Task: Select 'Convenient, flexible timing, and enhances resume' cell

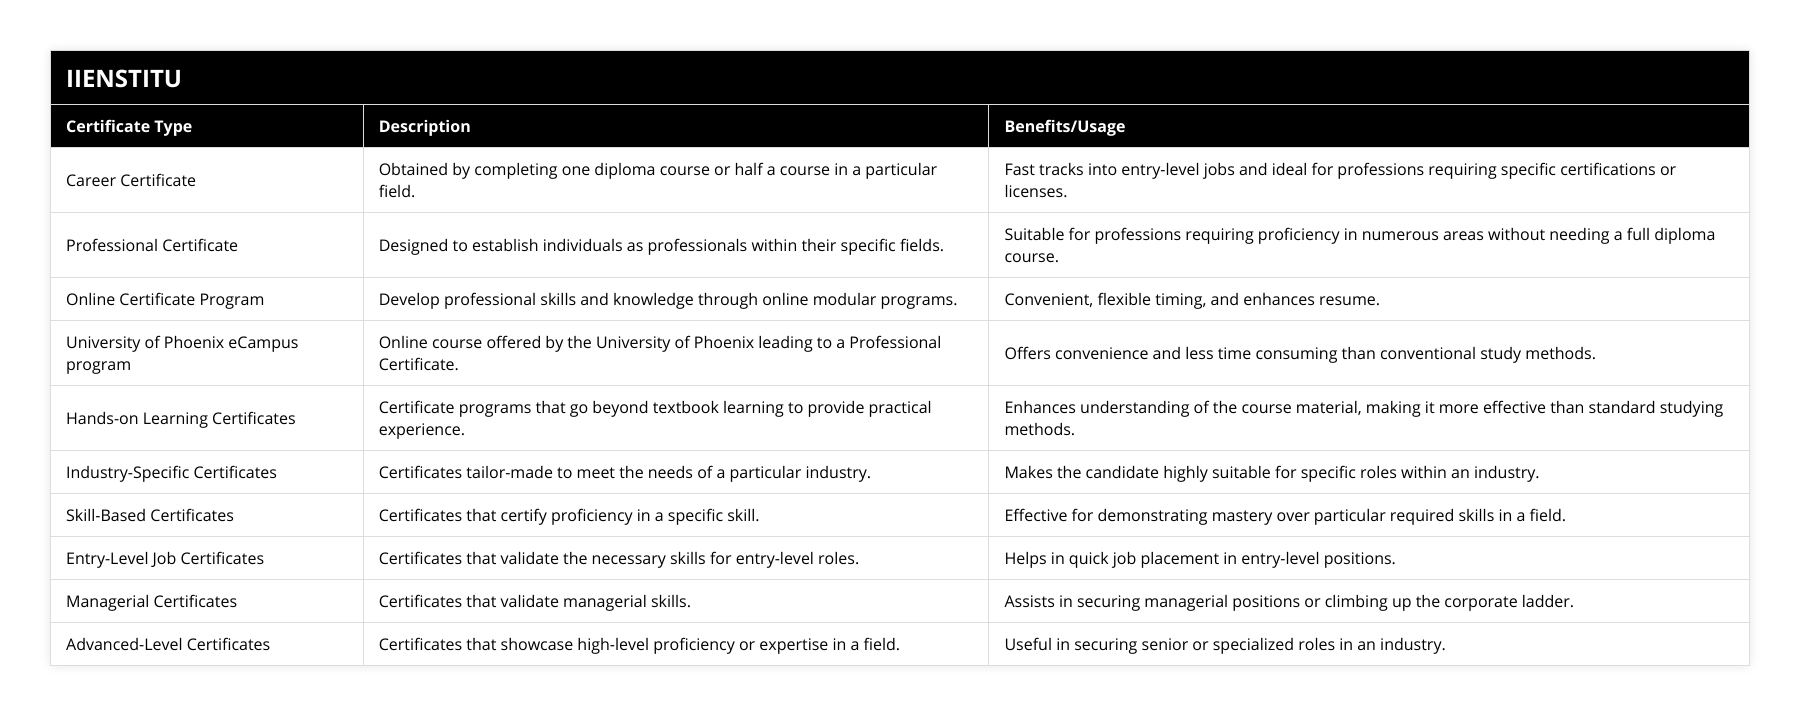Action: pos(1191,299)
